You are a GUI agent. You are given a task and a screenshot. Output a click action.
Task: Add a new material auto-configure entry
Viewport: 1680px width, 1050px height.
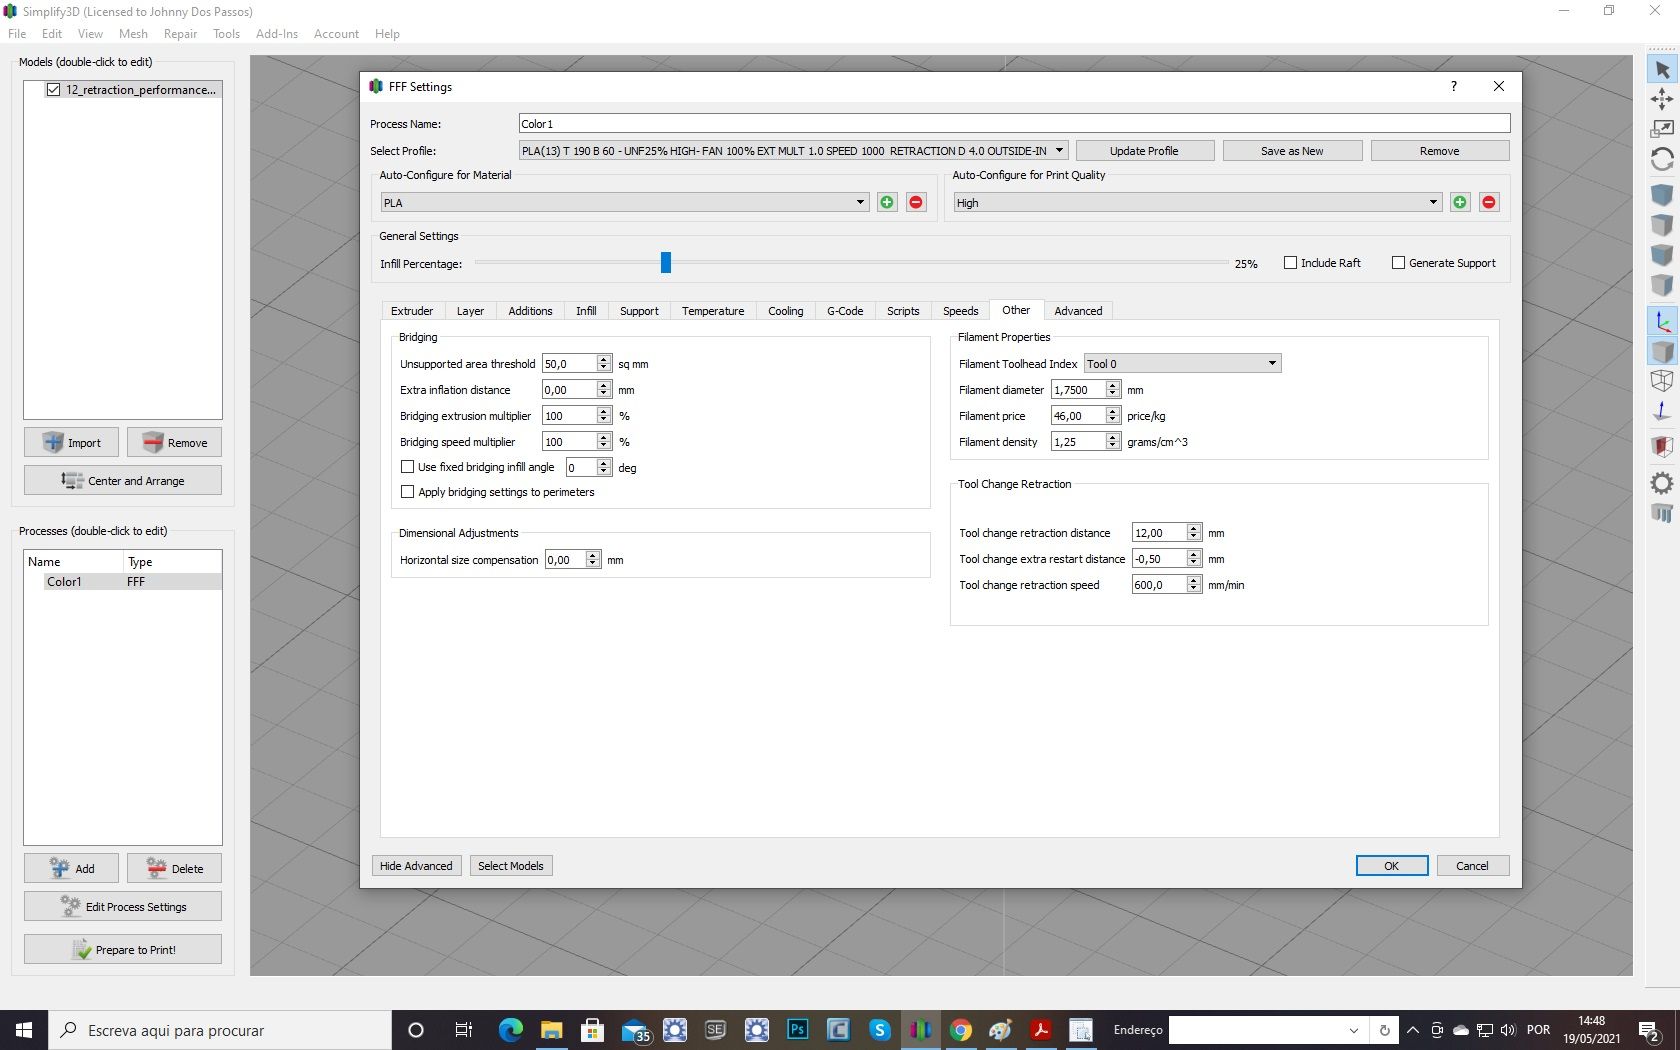pyautogui.click(x=887, y=202)
